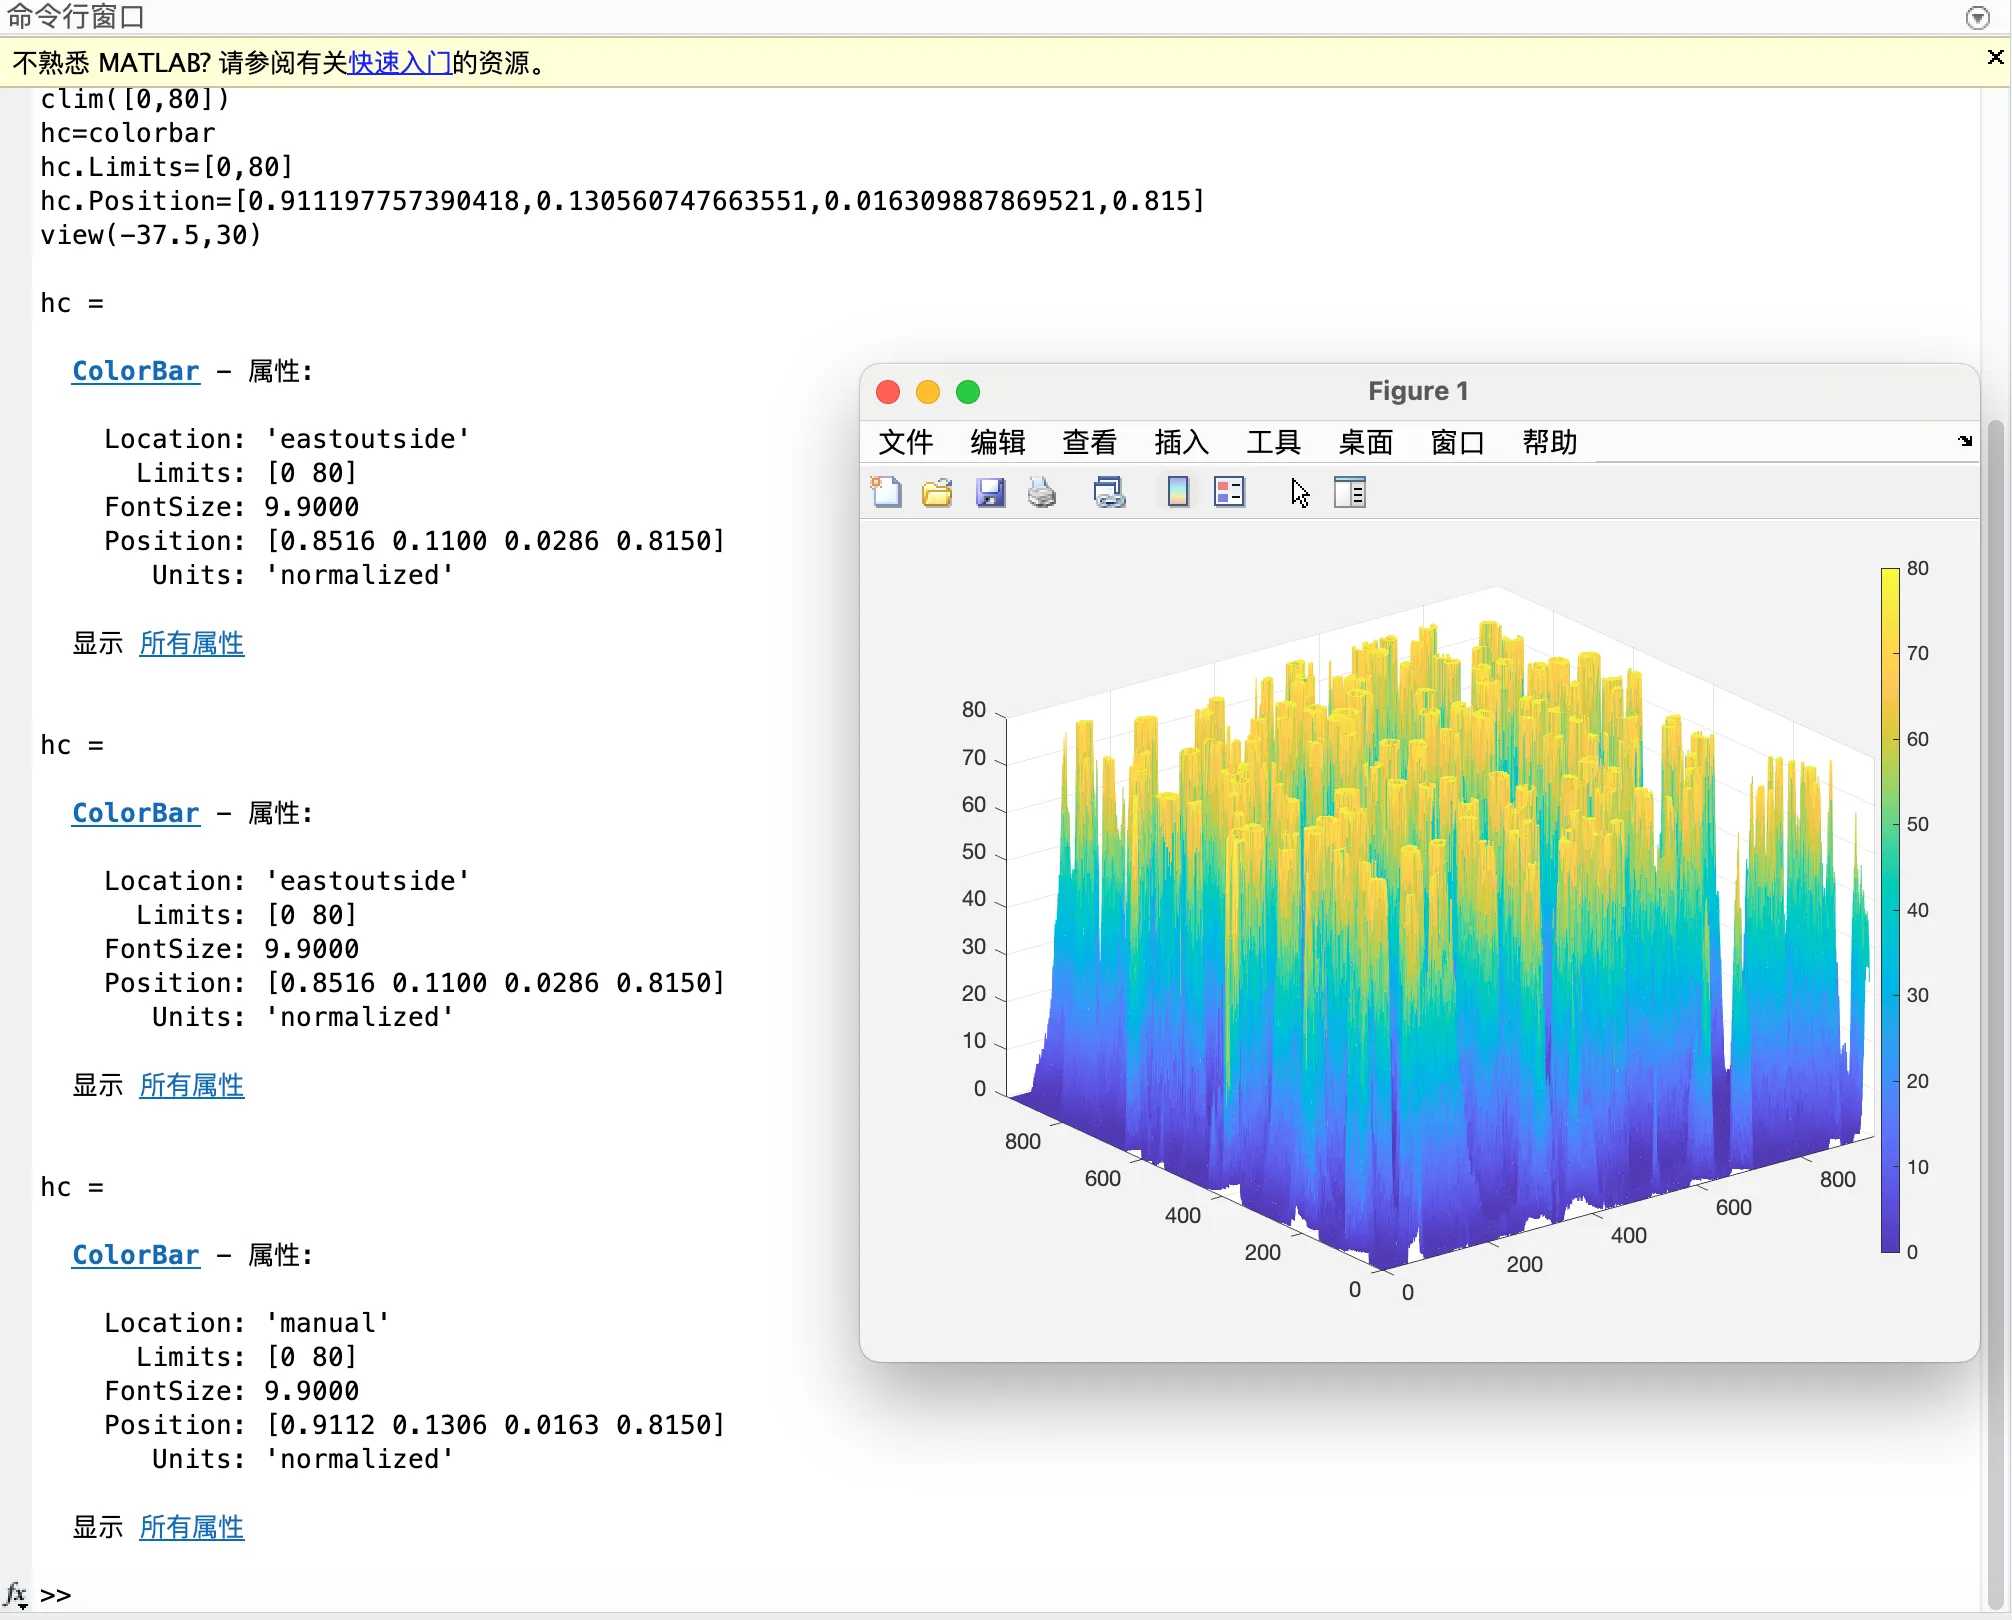Screen dimensions: 2012x1620
Task: Show 所有属性 for the first hc output
Action: point(192,643)
